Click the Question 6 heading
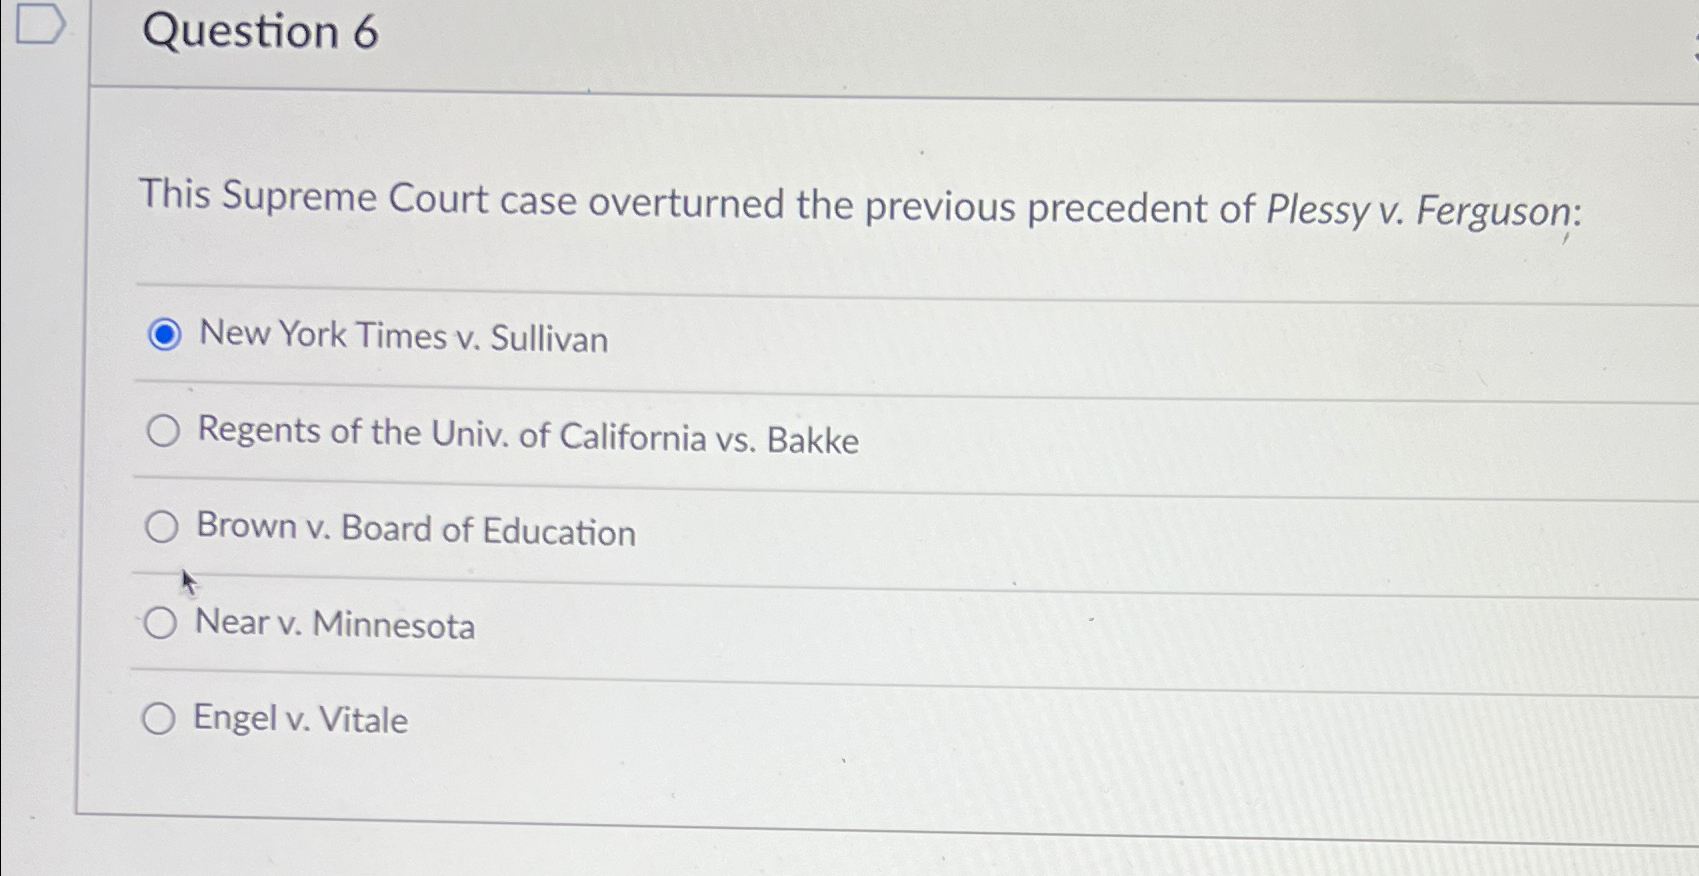 click(x=256, y=33)
